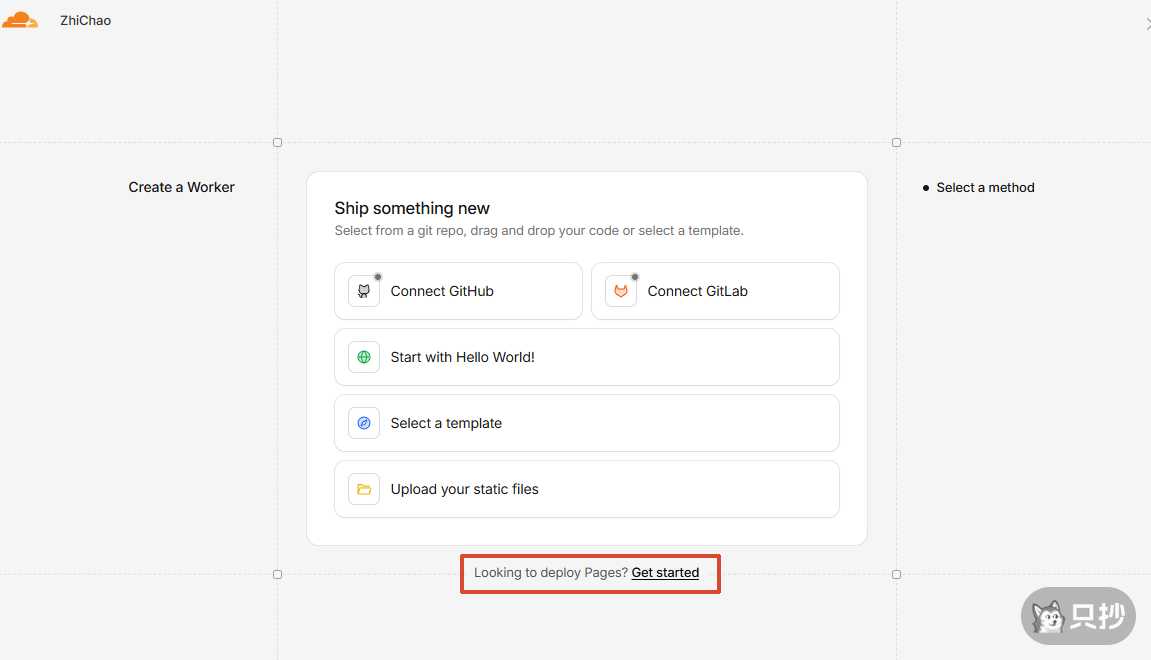1151x660 pixels.
Task: Click the Select a method step
Action: [985, 188]
